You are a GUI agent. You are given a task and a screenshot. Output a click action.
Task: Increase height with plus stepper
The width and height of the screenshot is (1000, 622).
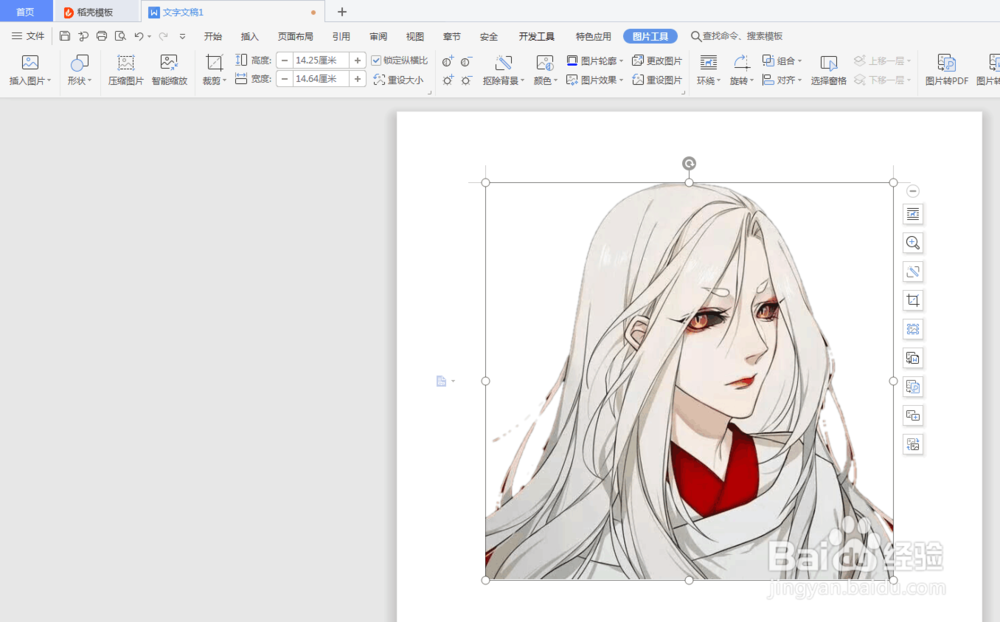pos(358,60)
